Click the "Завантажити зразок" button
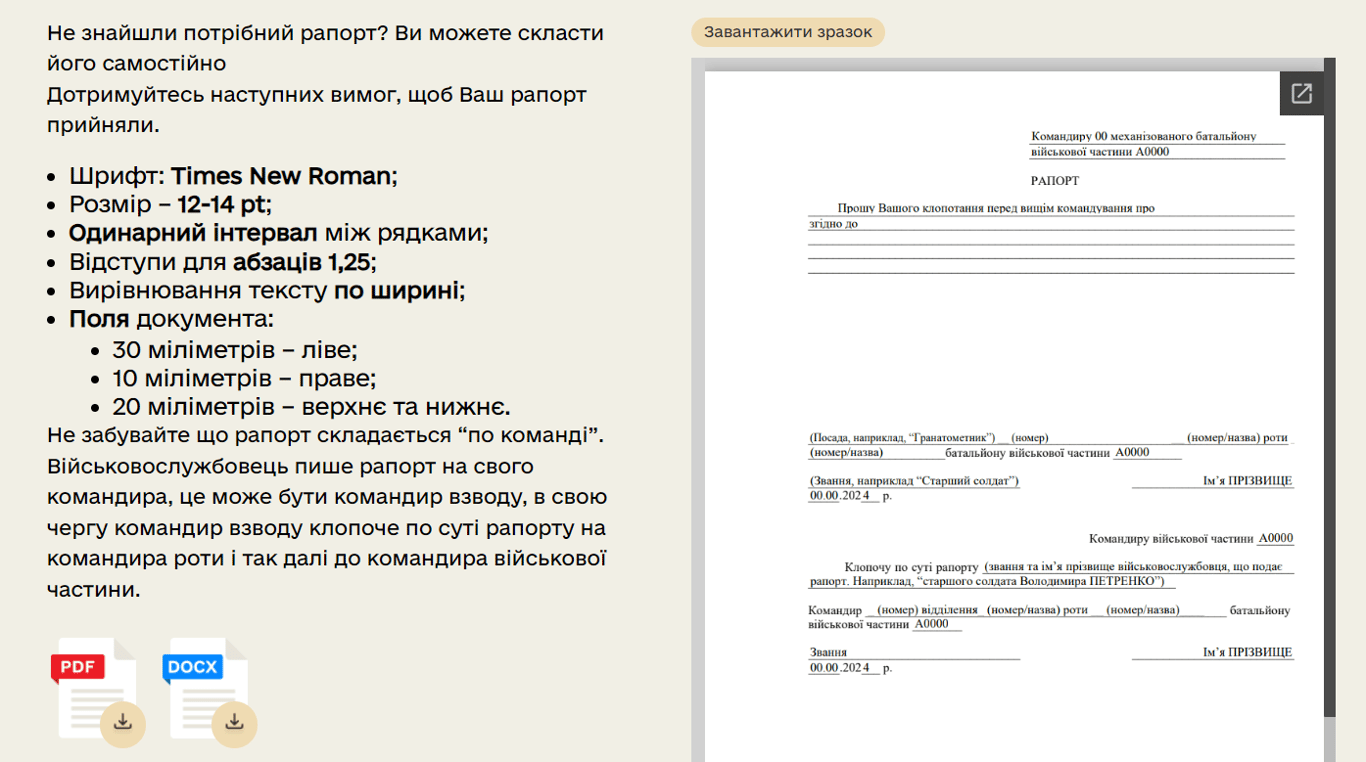Screen dimensions: 1366x762 point(787,32)
